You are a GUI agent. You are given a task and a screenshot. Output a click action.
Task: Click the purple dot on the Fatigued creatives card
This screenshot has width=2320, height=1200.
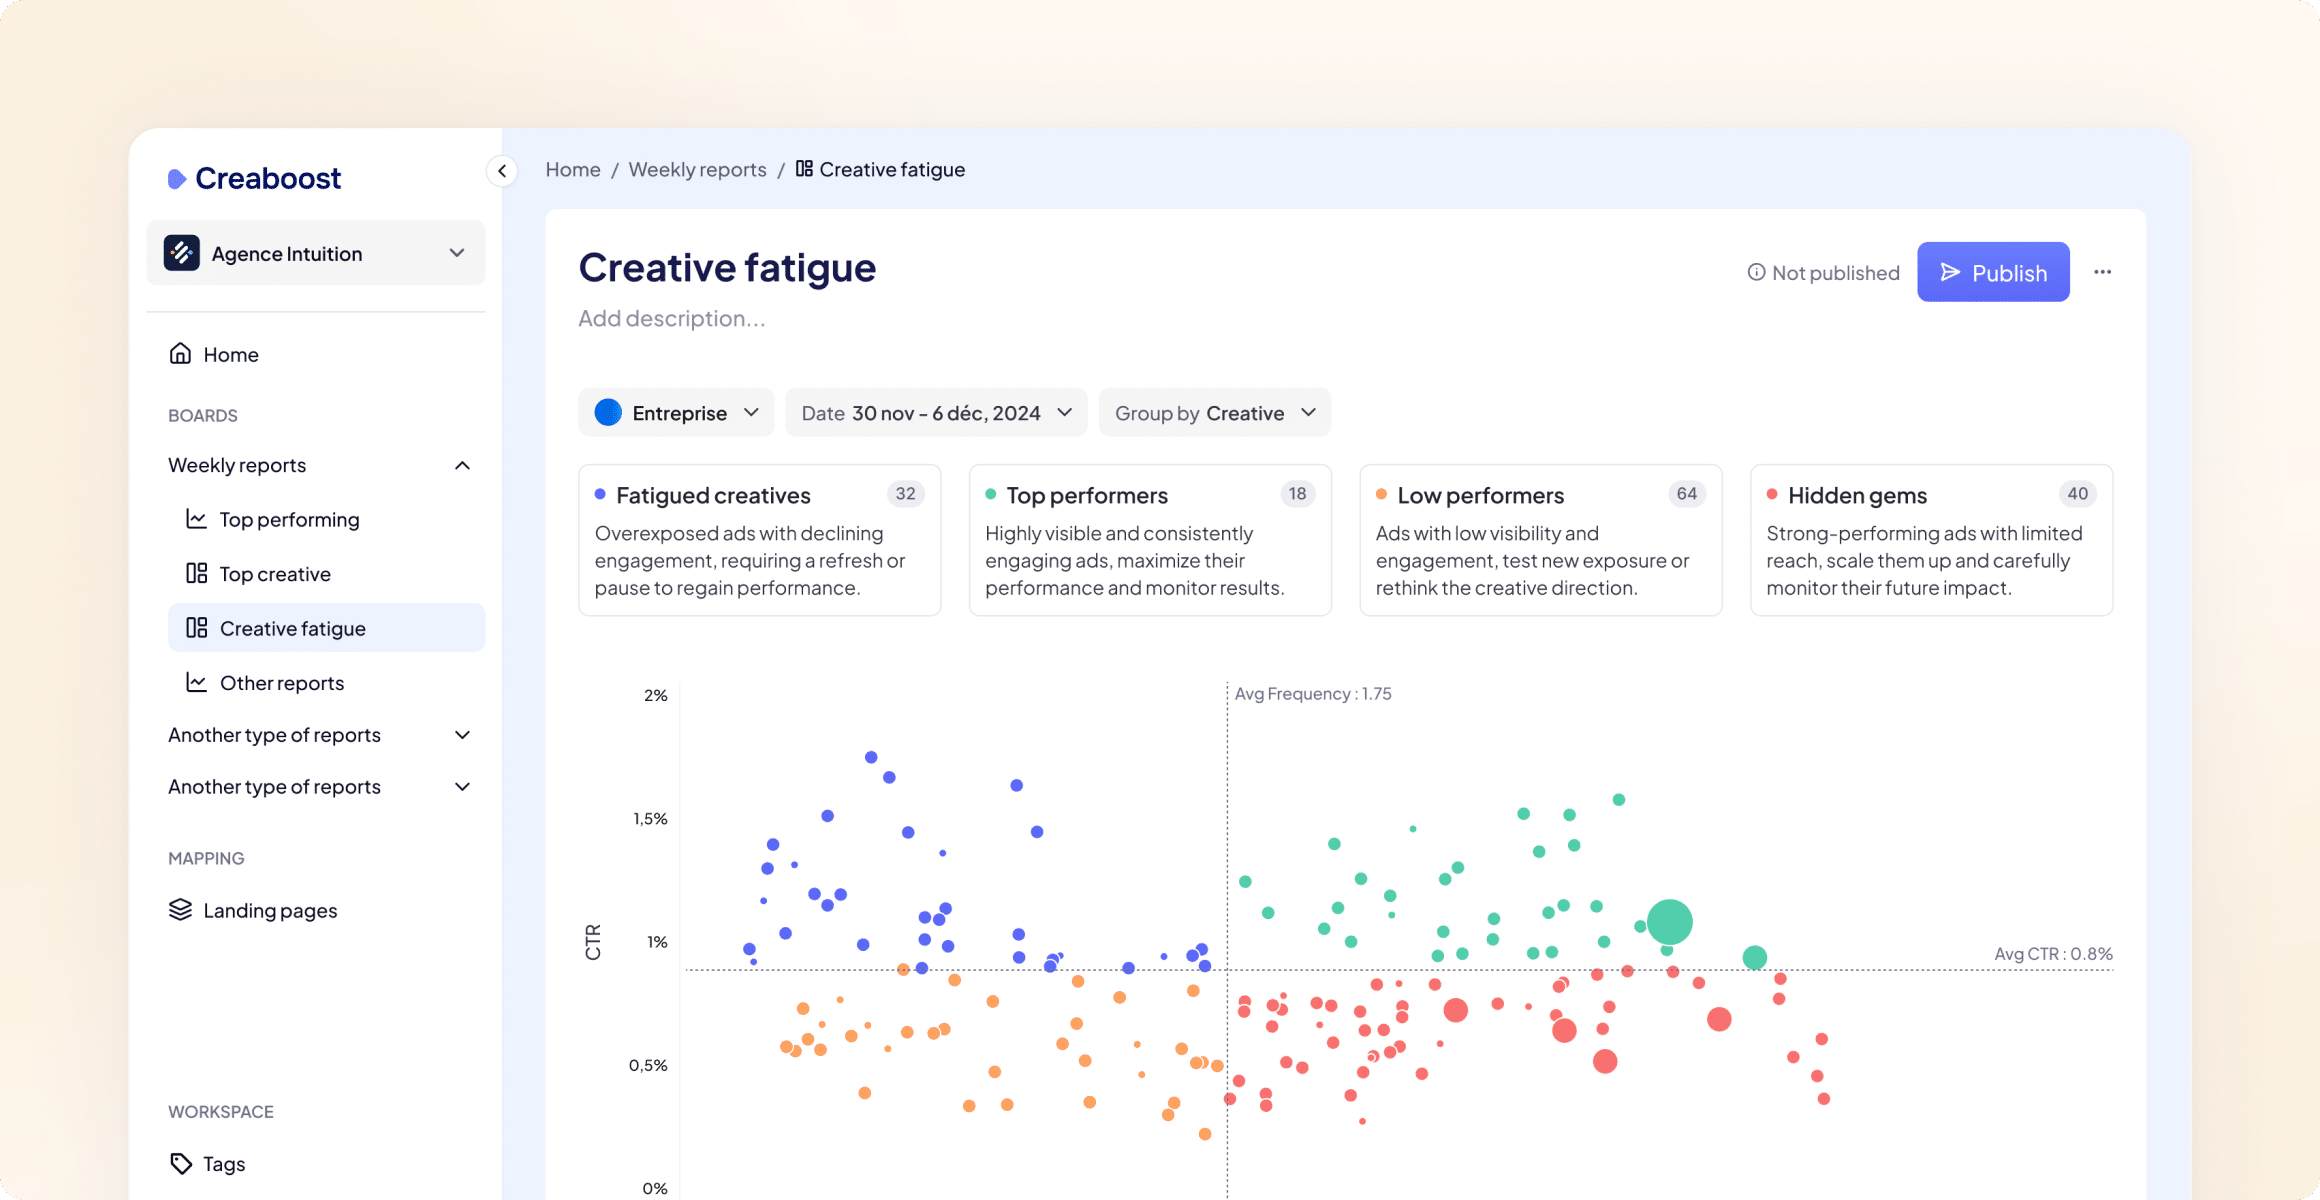(x=600, y=494)
